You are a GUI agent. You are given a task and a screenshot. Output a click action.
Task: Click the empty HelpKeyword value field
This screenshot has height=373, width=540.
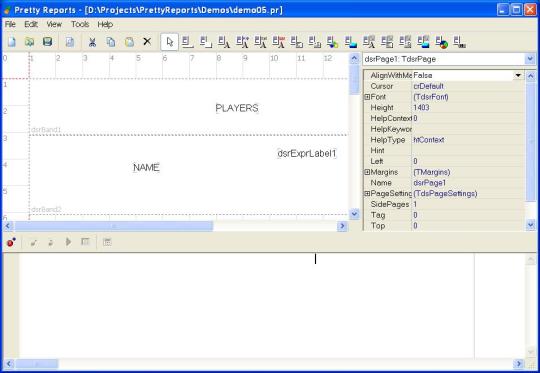pos(468,129)
